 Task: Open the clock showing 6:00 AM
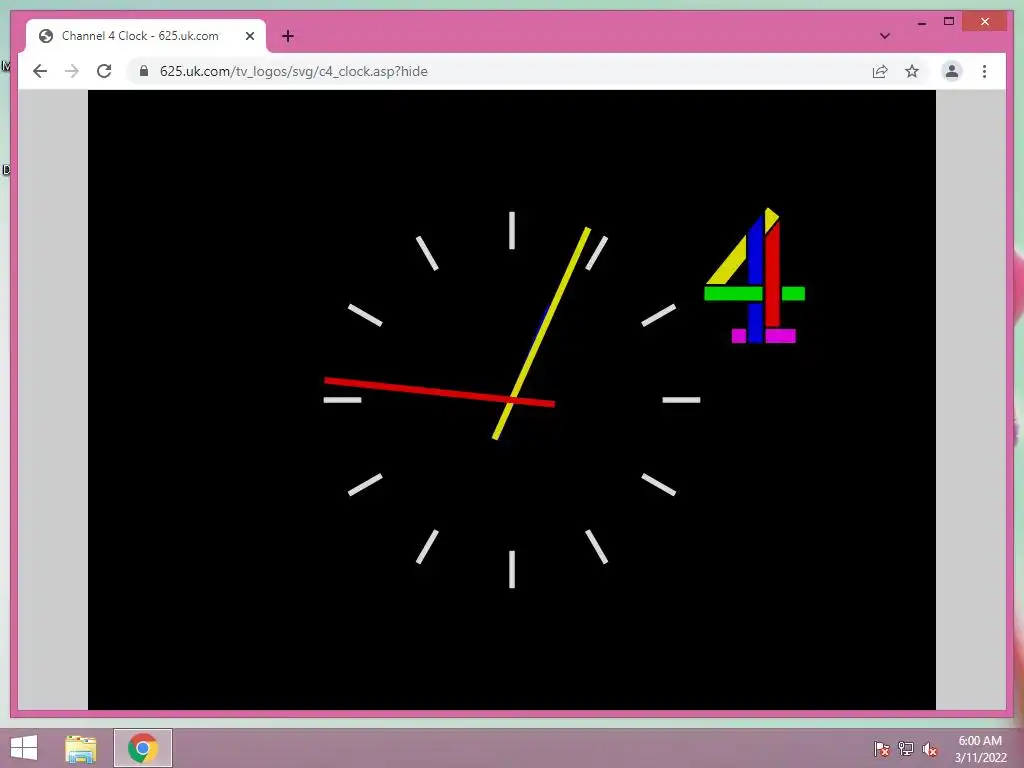[x=980, y=749]
